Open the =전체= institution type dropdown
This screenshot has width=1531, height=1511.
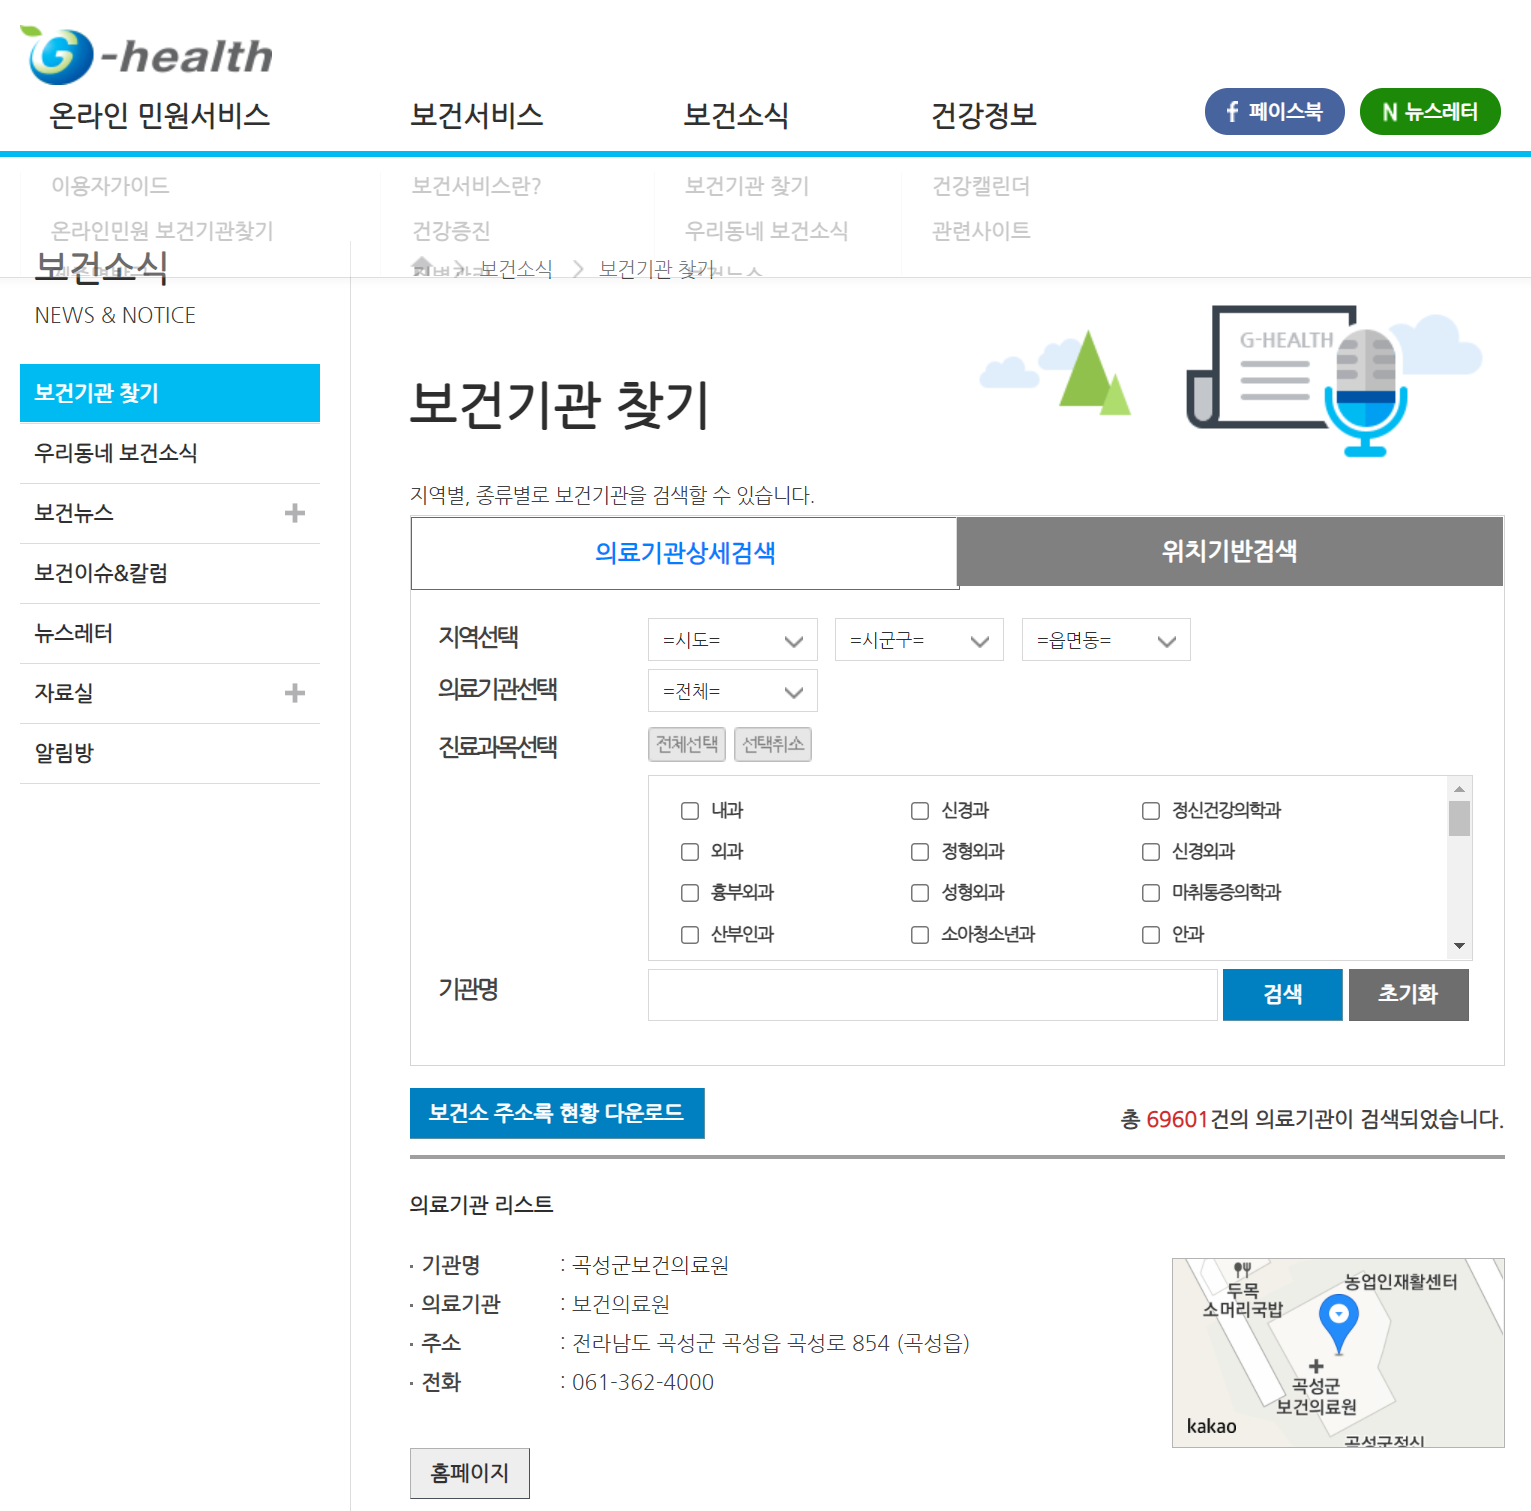(x=732, y=691)
